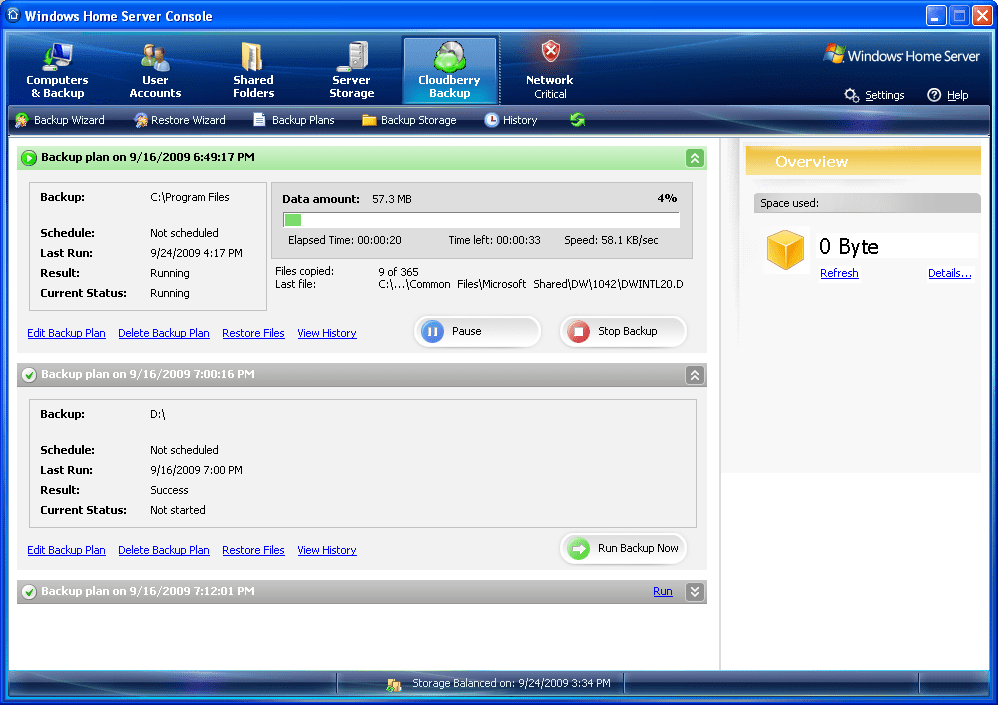This screenshot has width=998, height=705.
Task: Open the Server Storage tab
Action: coord(351,71)
